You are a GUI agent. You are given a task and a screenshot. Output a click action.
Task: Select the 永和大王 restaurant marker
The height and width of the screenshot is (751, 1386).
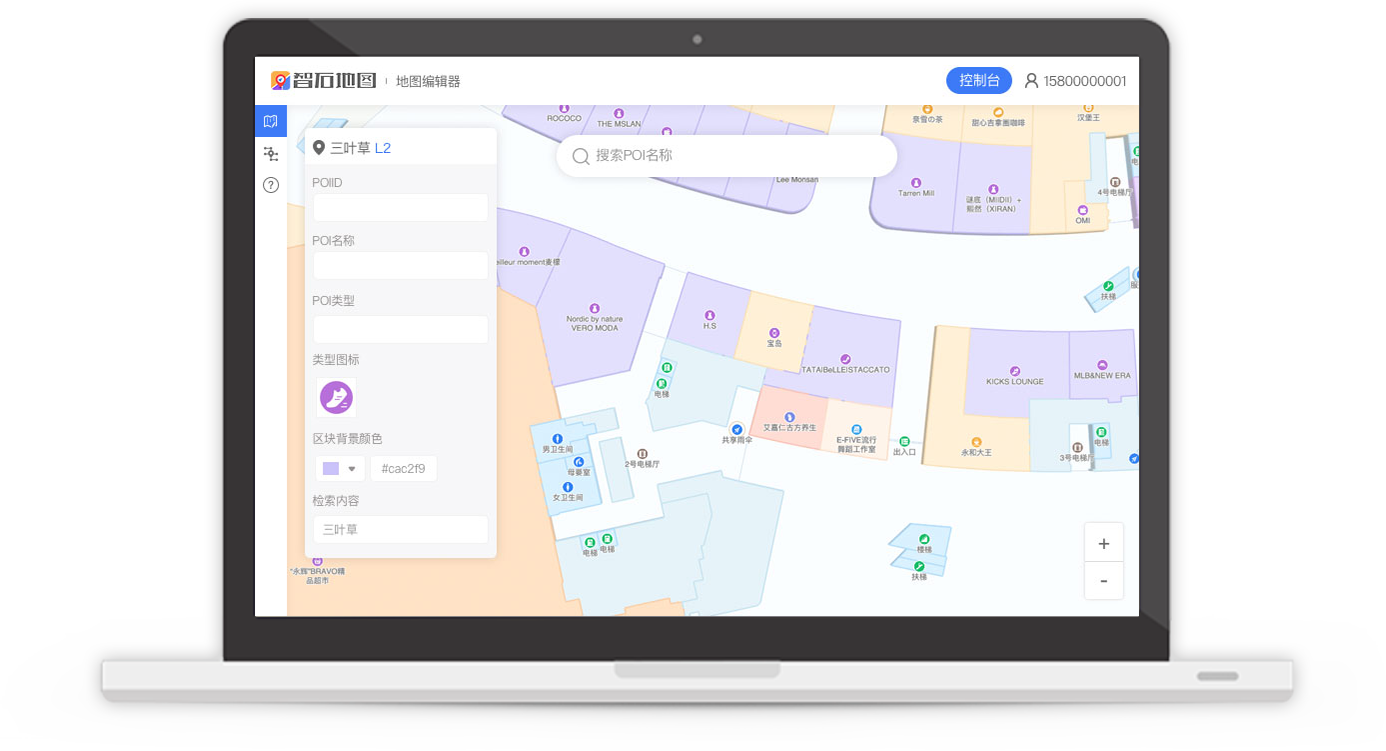coord(976,442)
